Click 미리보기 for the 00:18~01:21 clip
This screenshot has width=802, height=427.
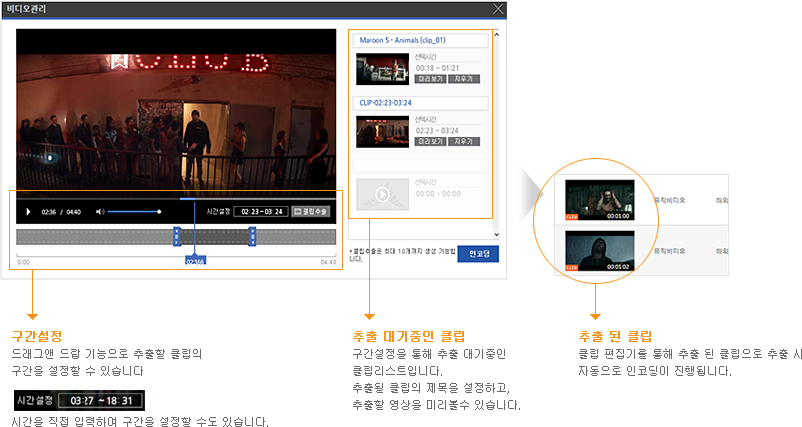tap(430, 79)
